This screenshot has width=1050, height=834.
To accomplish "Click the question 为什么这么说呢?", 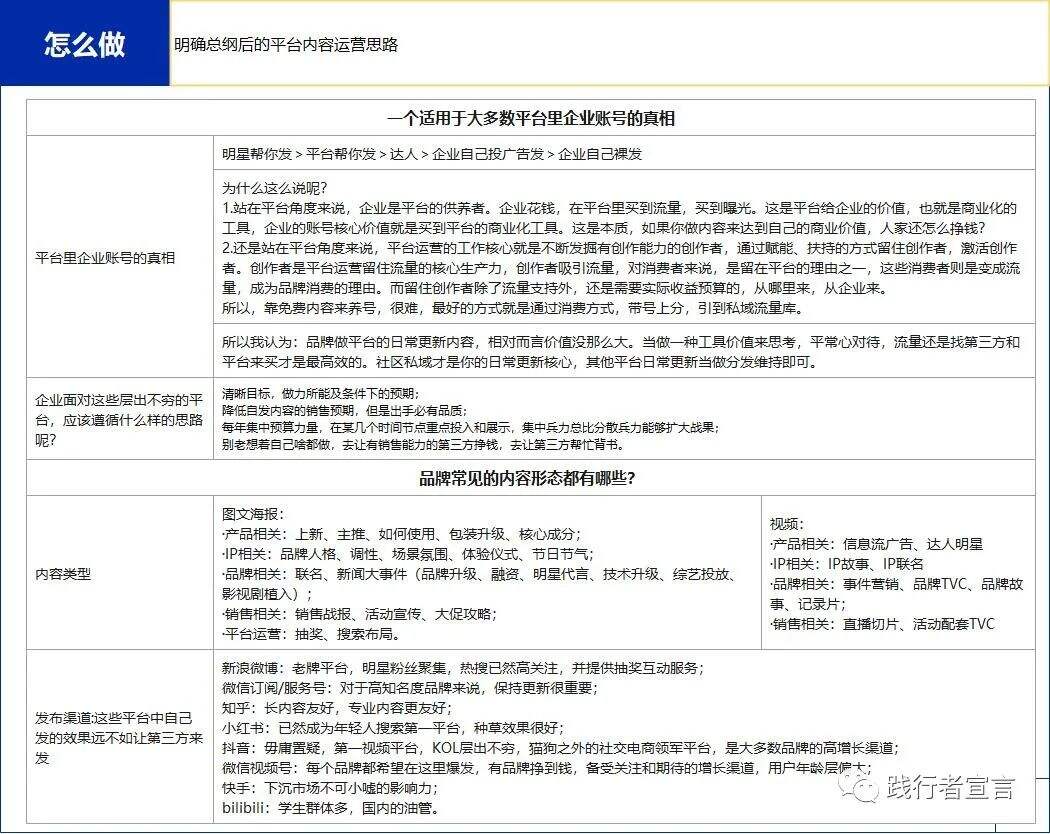I will tap(275, 188).
